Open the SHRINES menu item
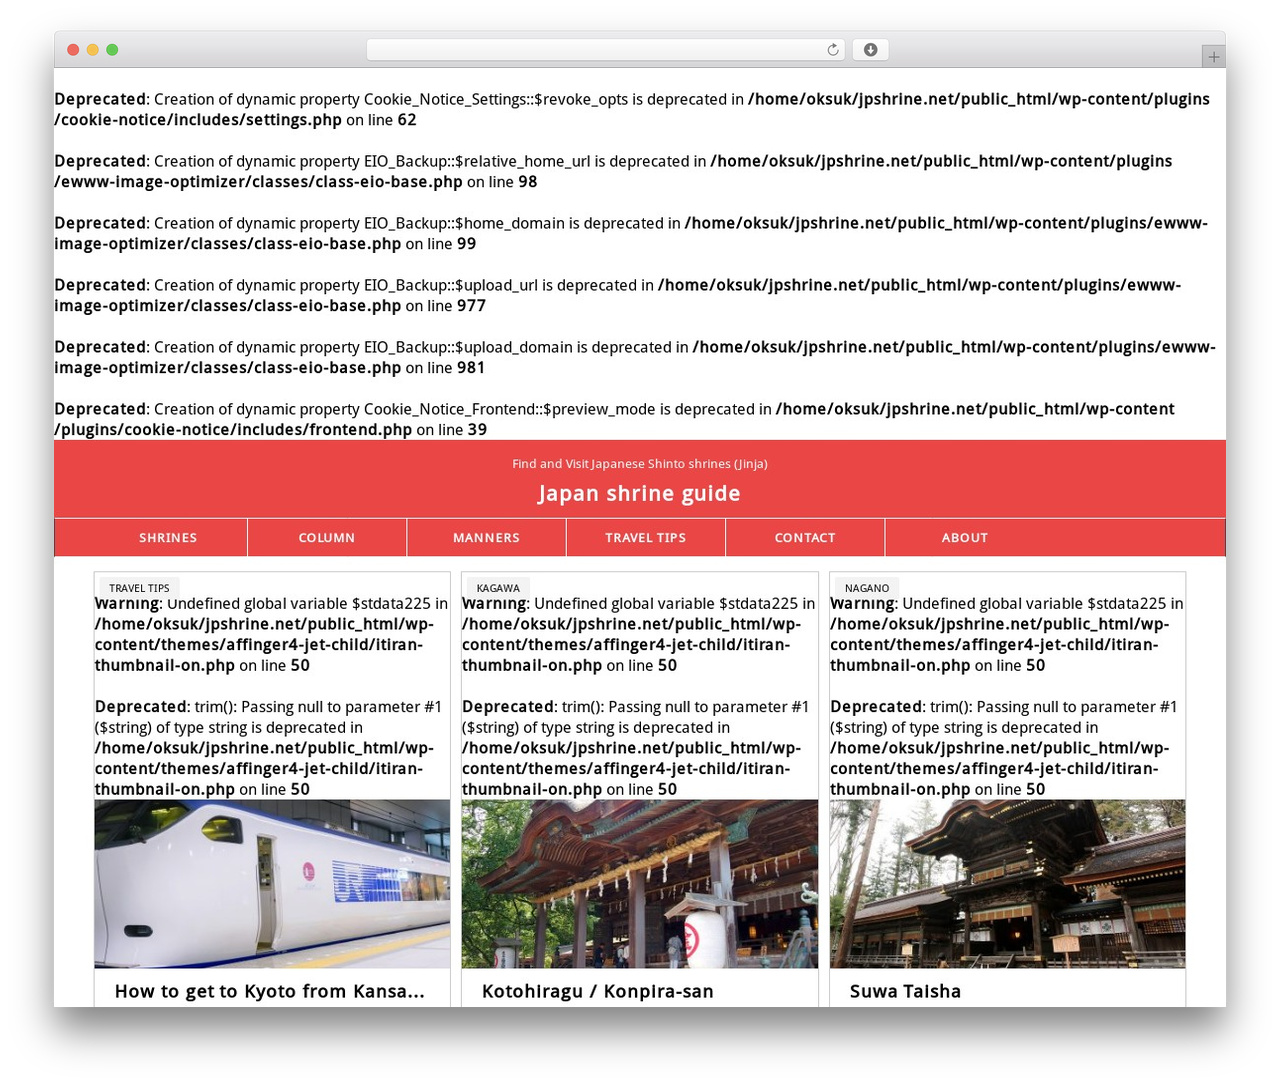The image size is (1280, 1084). point(168,537)
